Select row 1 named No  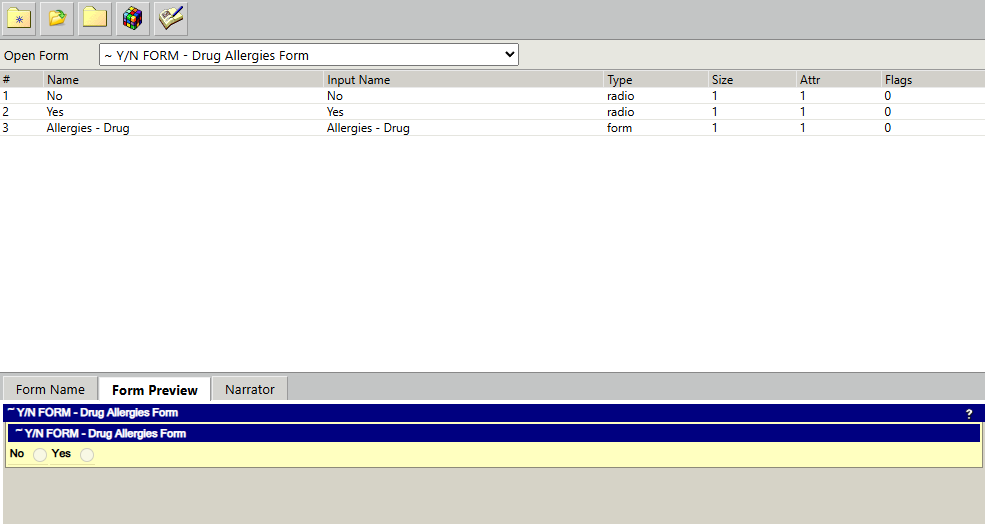click(492, 95)
